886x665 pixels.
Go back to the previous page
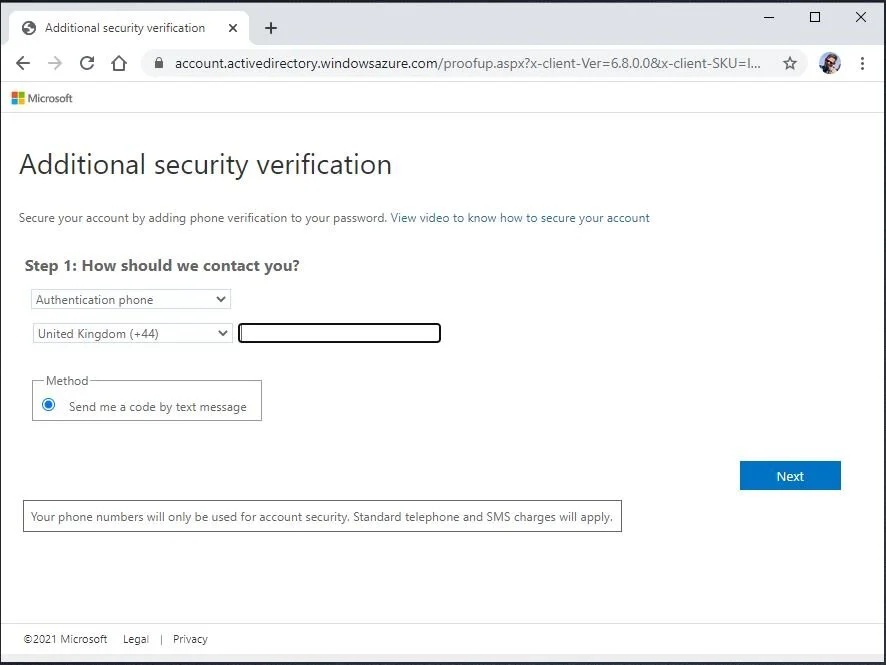23,63
